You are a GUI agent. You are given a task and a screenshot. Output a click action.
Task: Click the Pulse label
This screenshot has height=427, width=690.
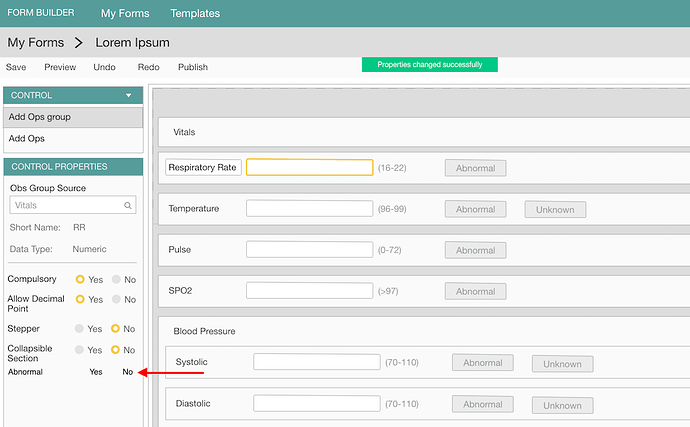point(180,250)
